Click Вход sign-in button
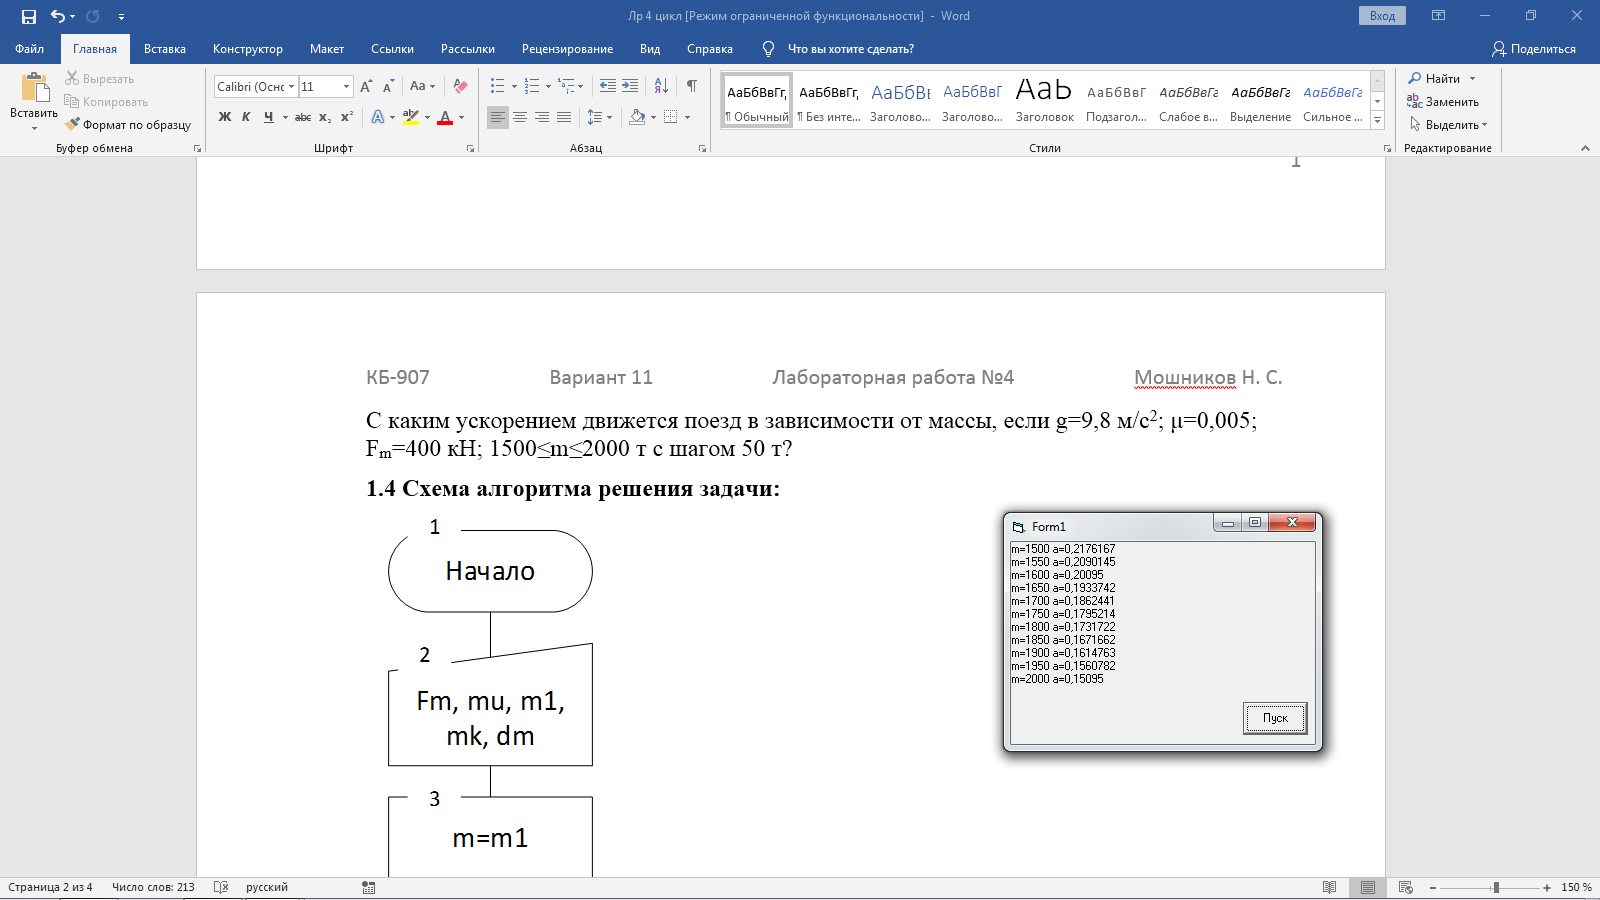 point(1382,16)
